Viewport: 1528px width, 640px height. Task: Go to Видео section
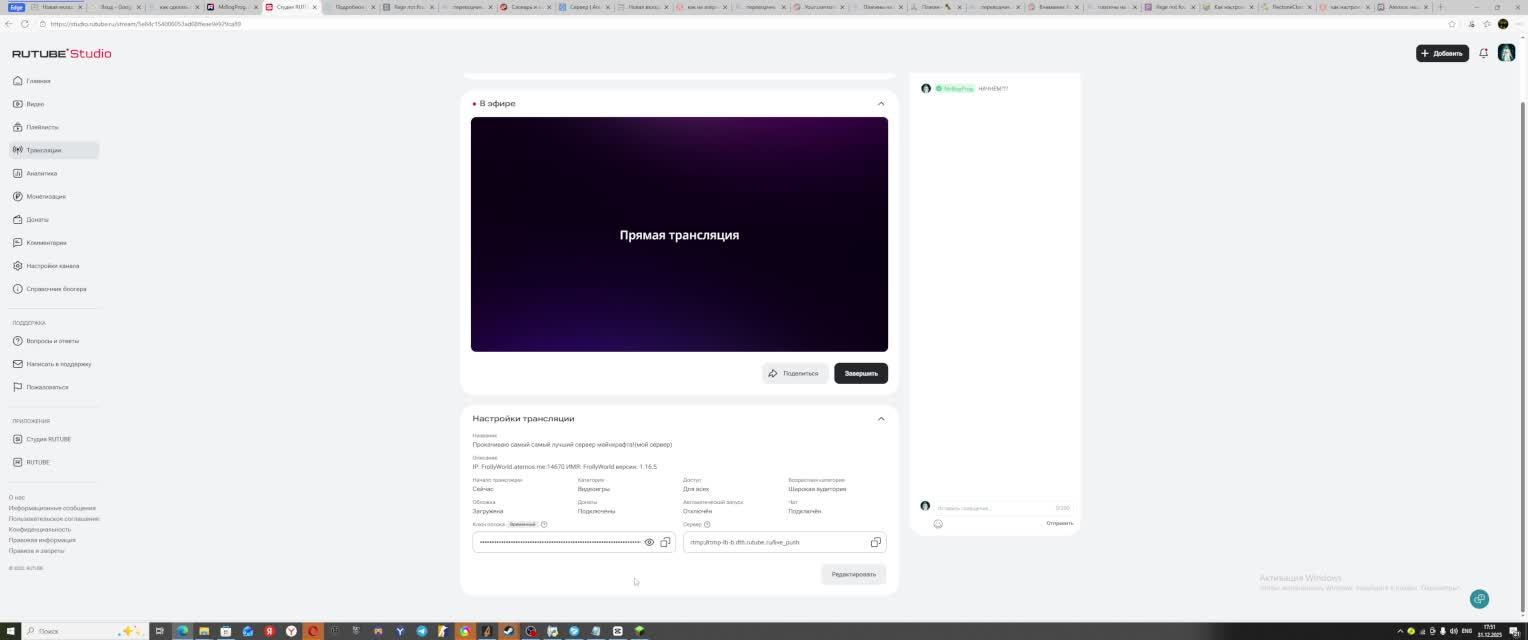(54, 104)
